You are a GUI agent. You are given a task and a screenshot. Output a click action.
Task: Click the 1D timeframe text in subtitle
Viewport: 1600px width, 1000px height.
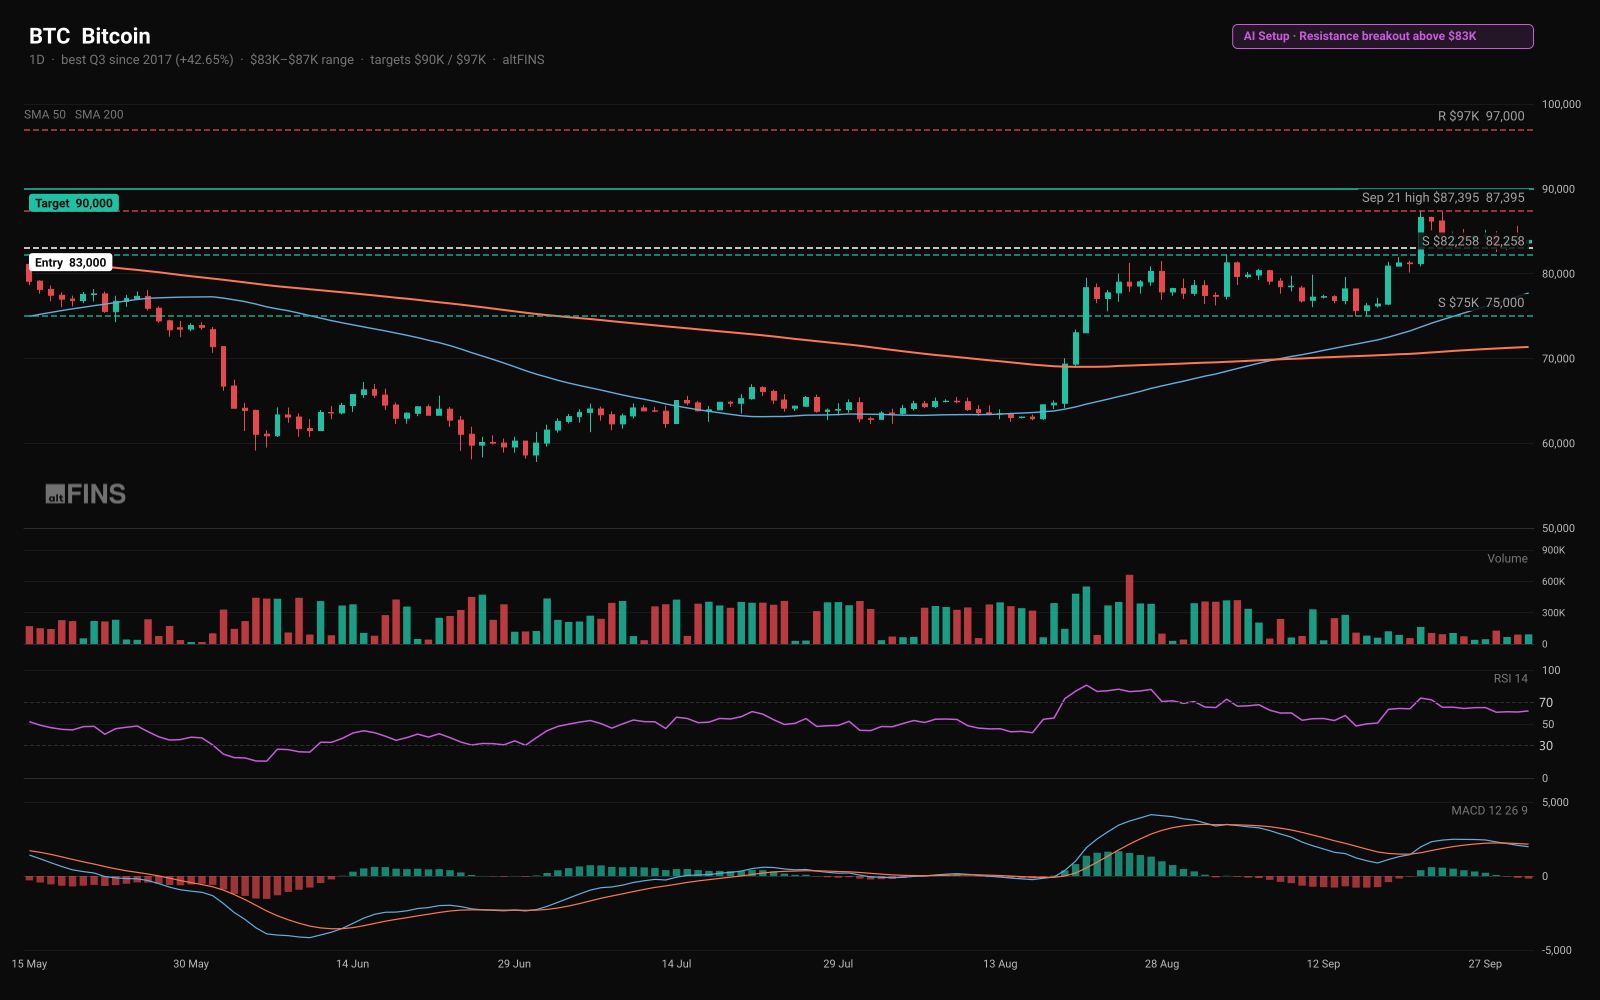coord(37,60)
